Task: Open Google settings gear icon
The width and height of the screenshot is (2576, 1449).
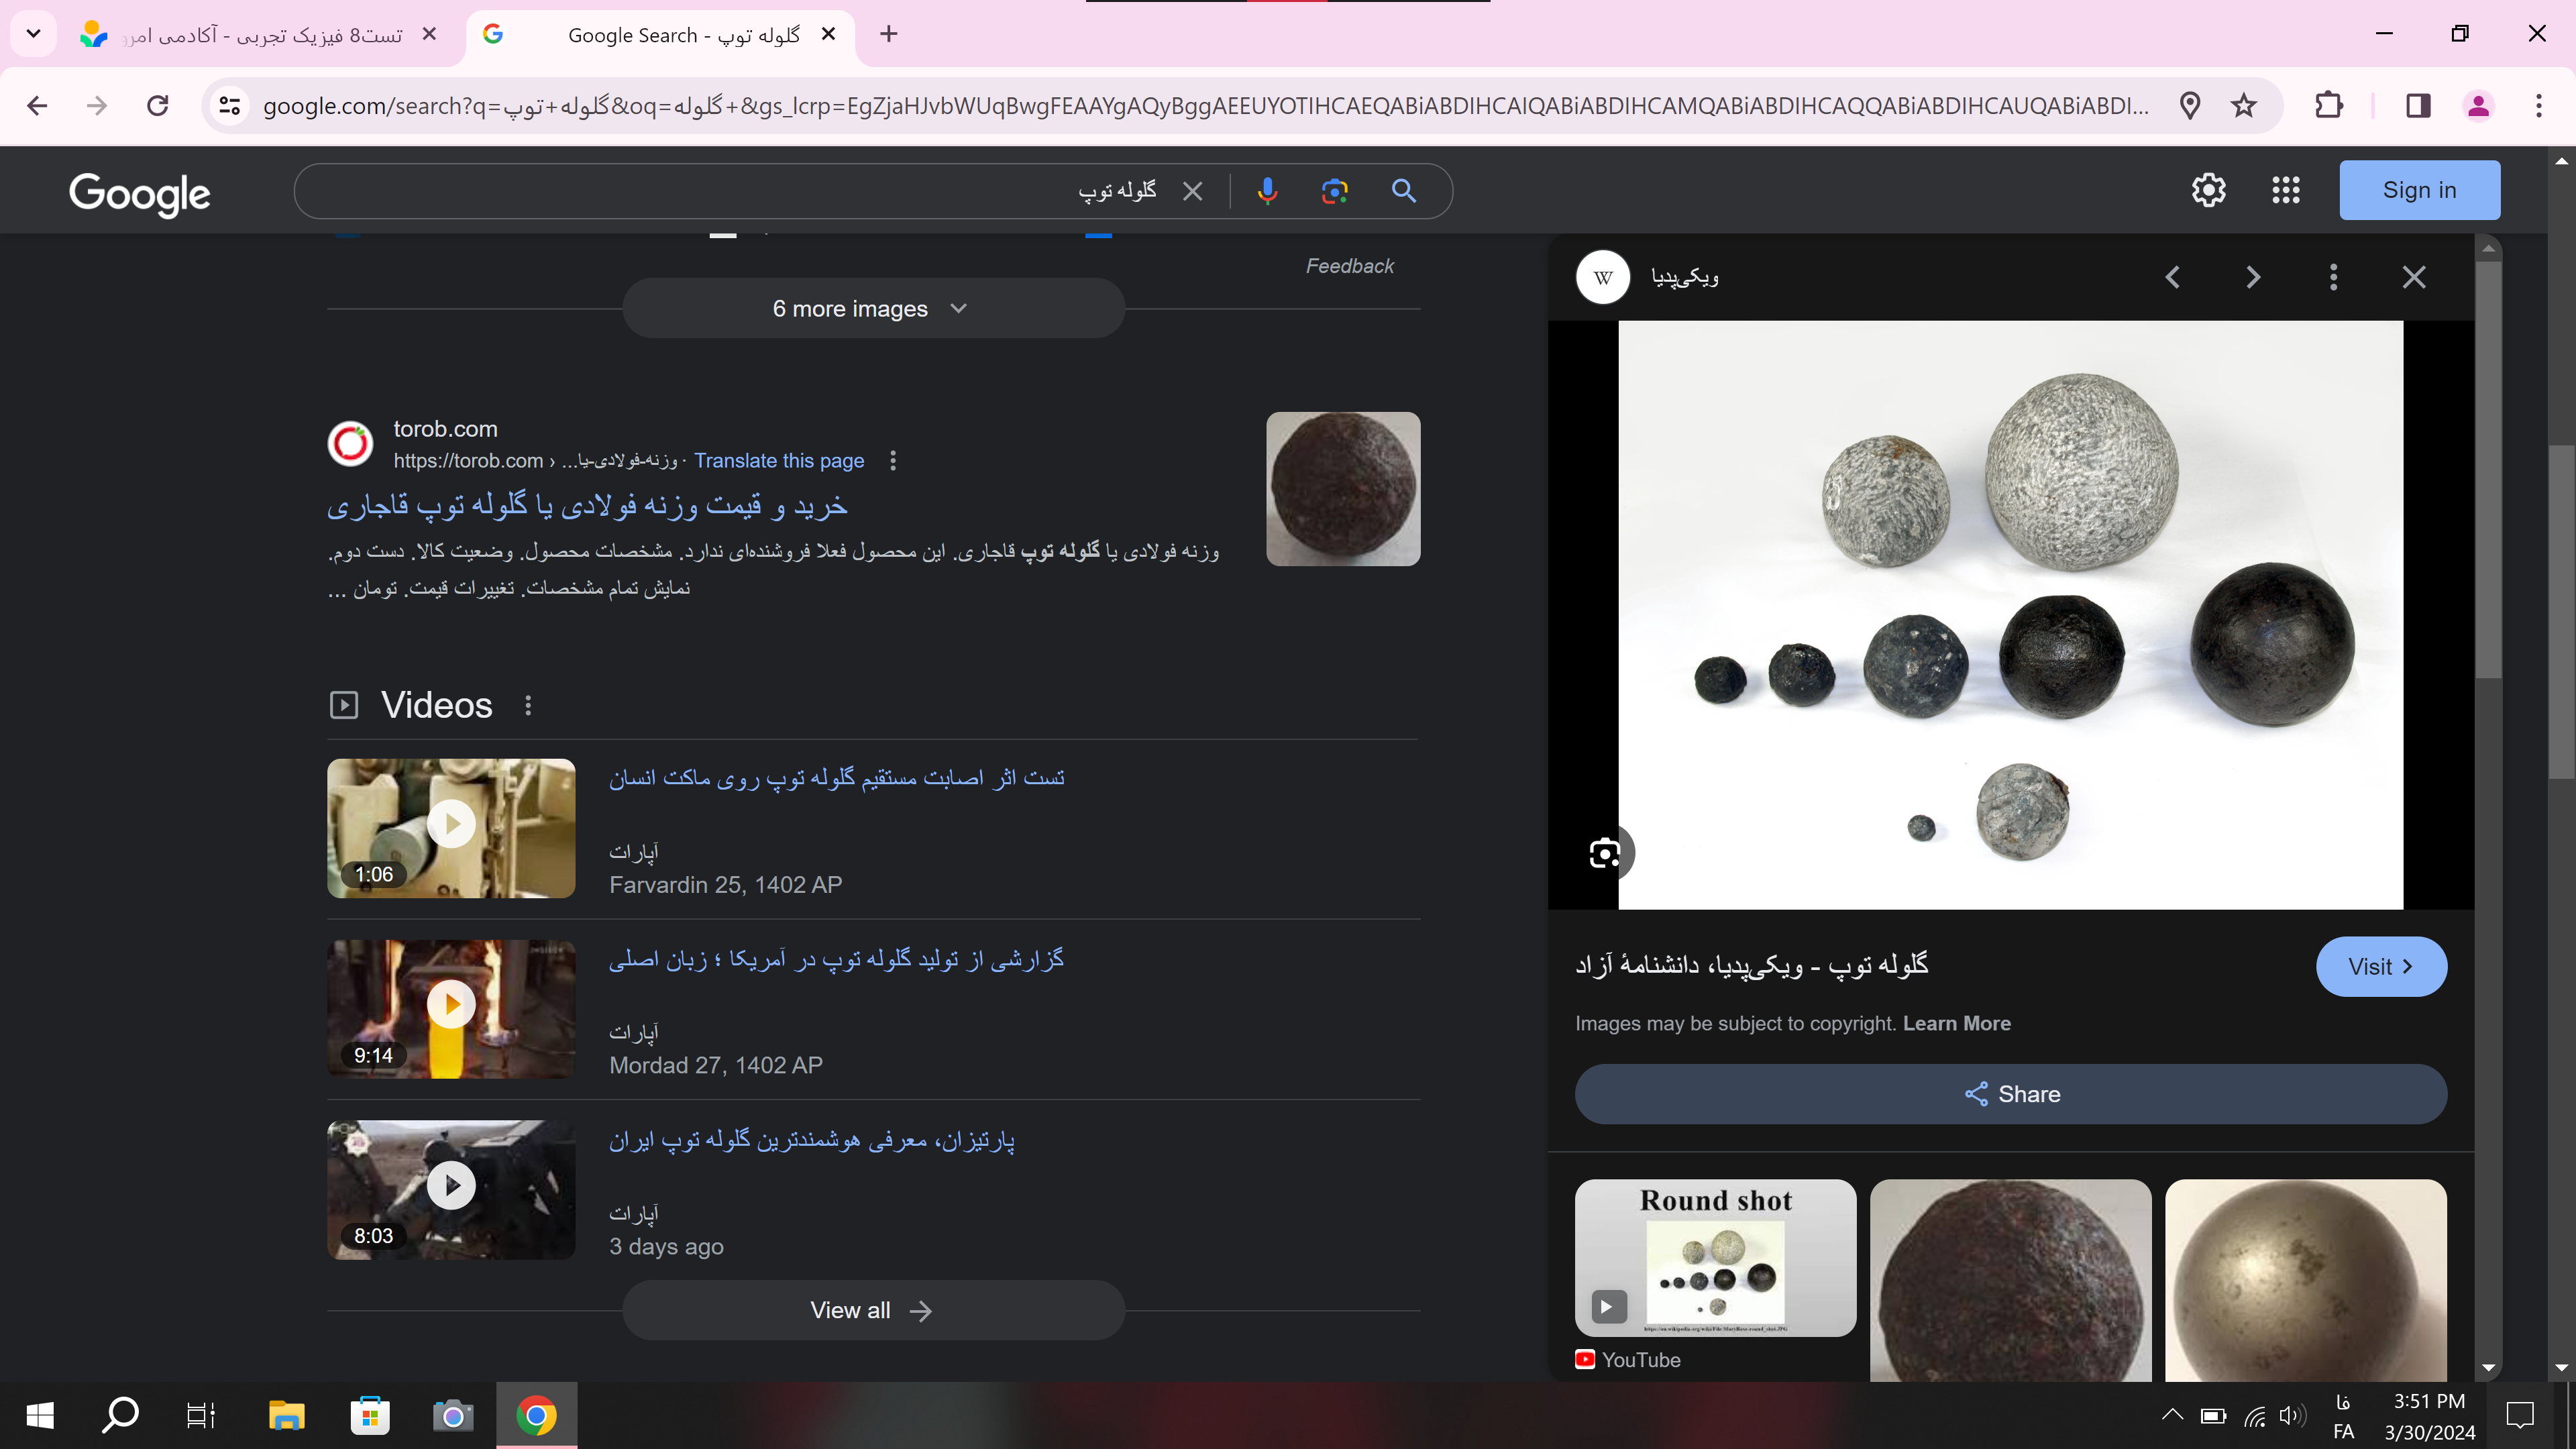Action: (2208, 190)
